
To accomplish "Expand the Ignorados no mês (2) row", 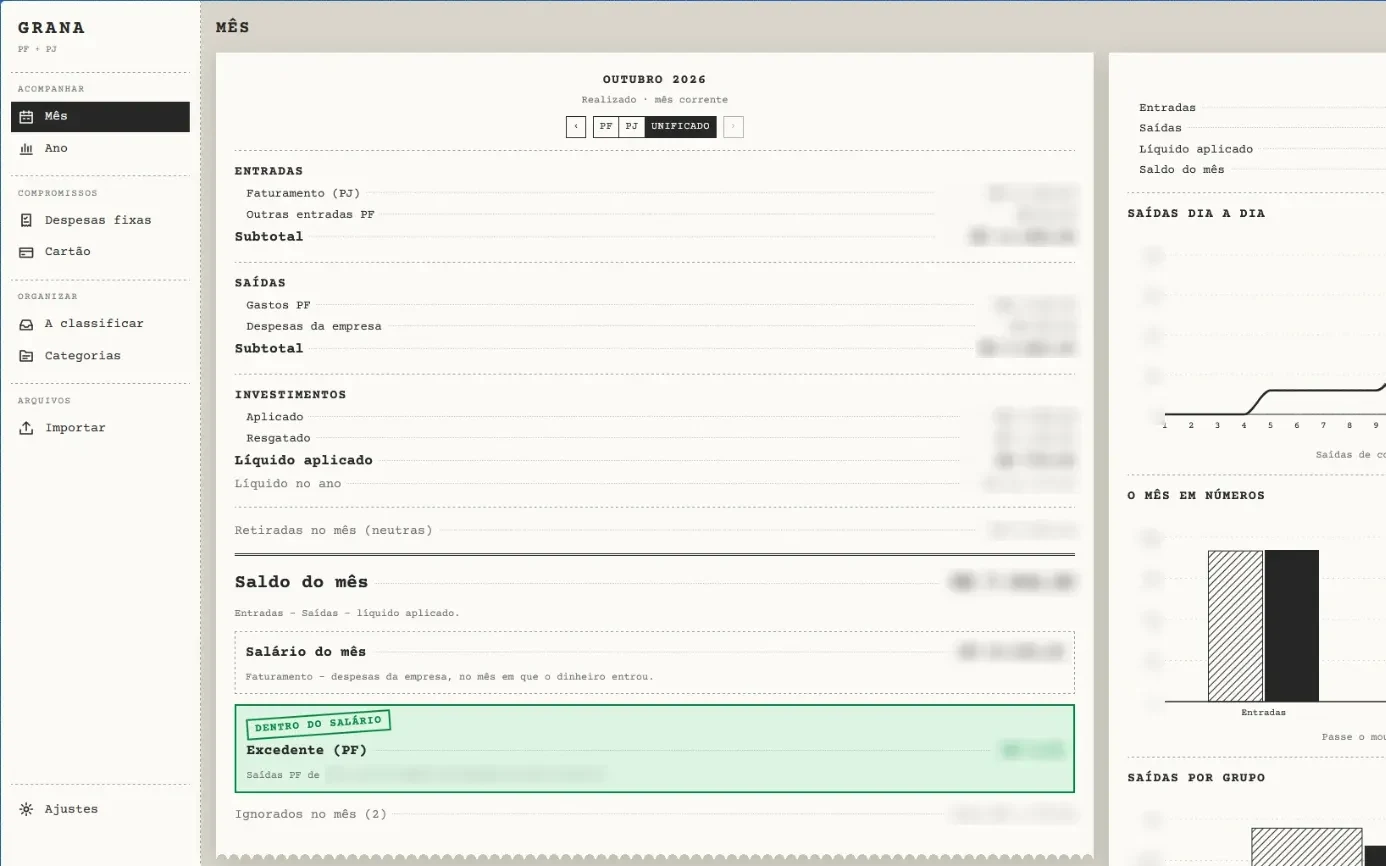I will pos(655,814).
